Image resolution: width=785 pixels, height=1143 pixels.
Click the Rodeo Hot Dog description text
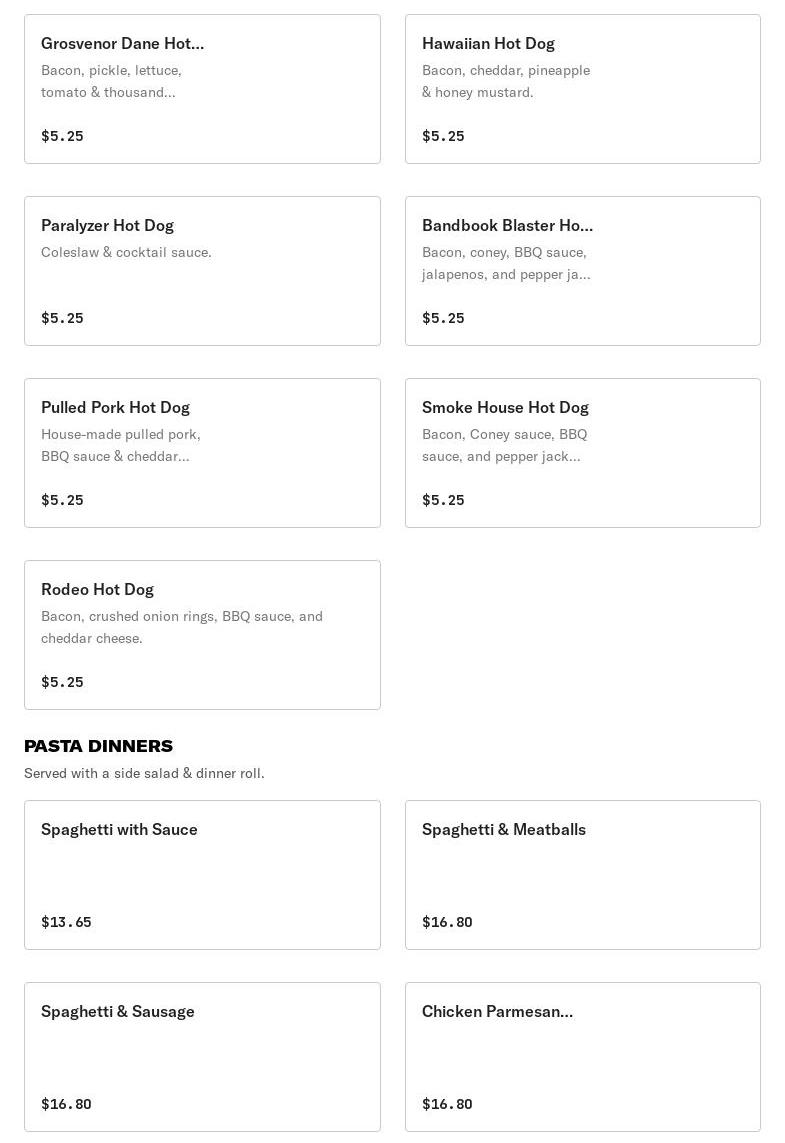(181, 627)
